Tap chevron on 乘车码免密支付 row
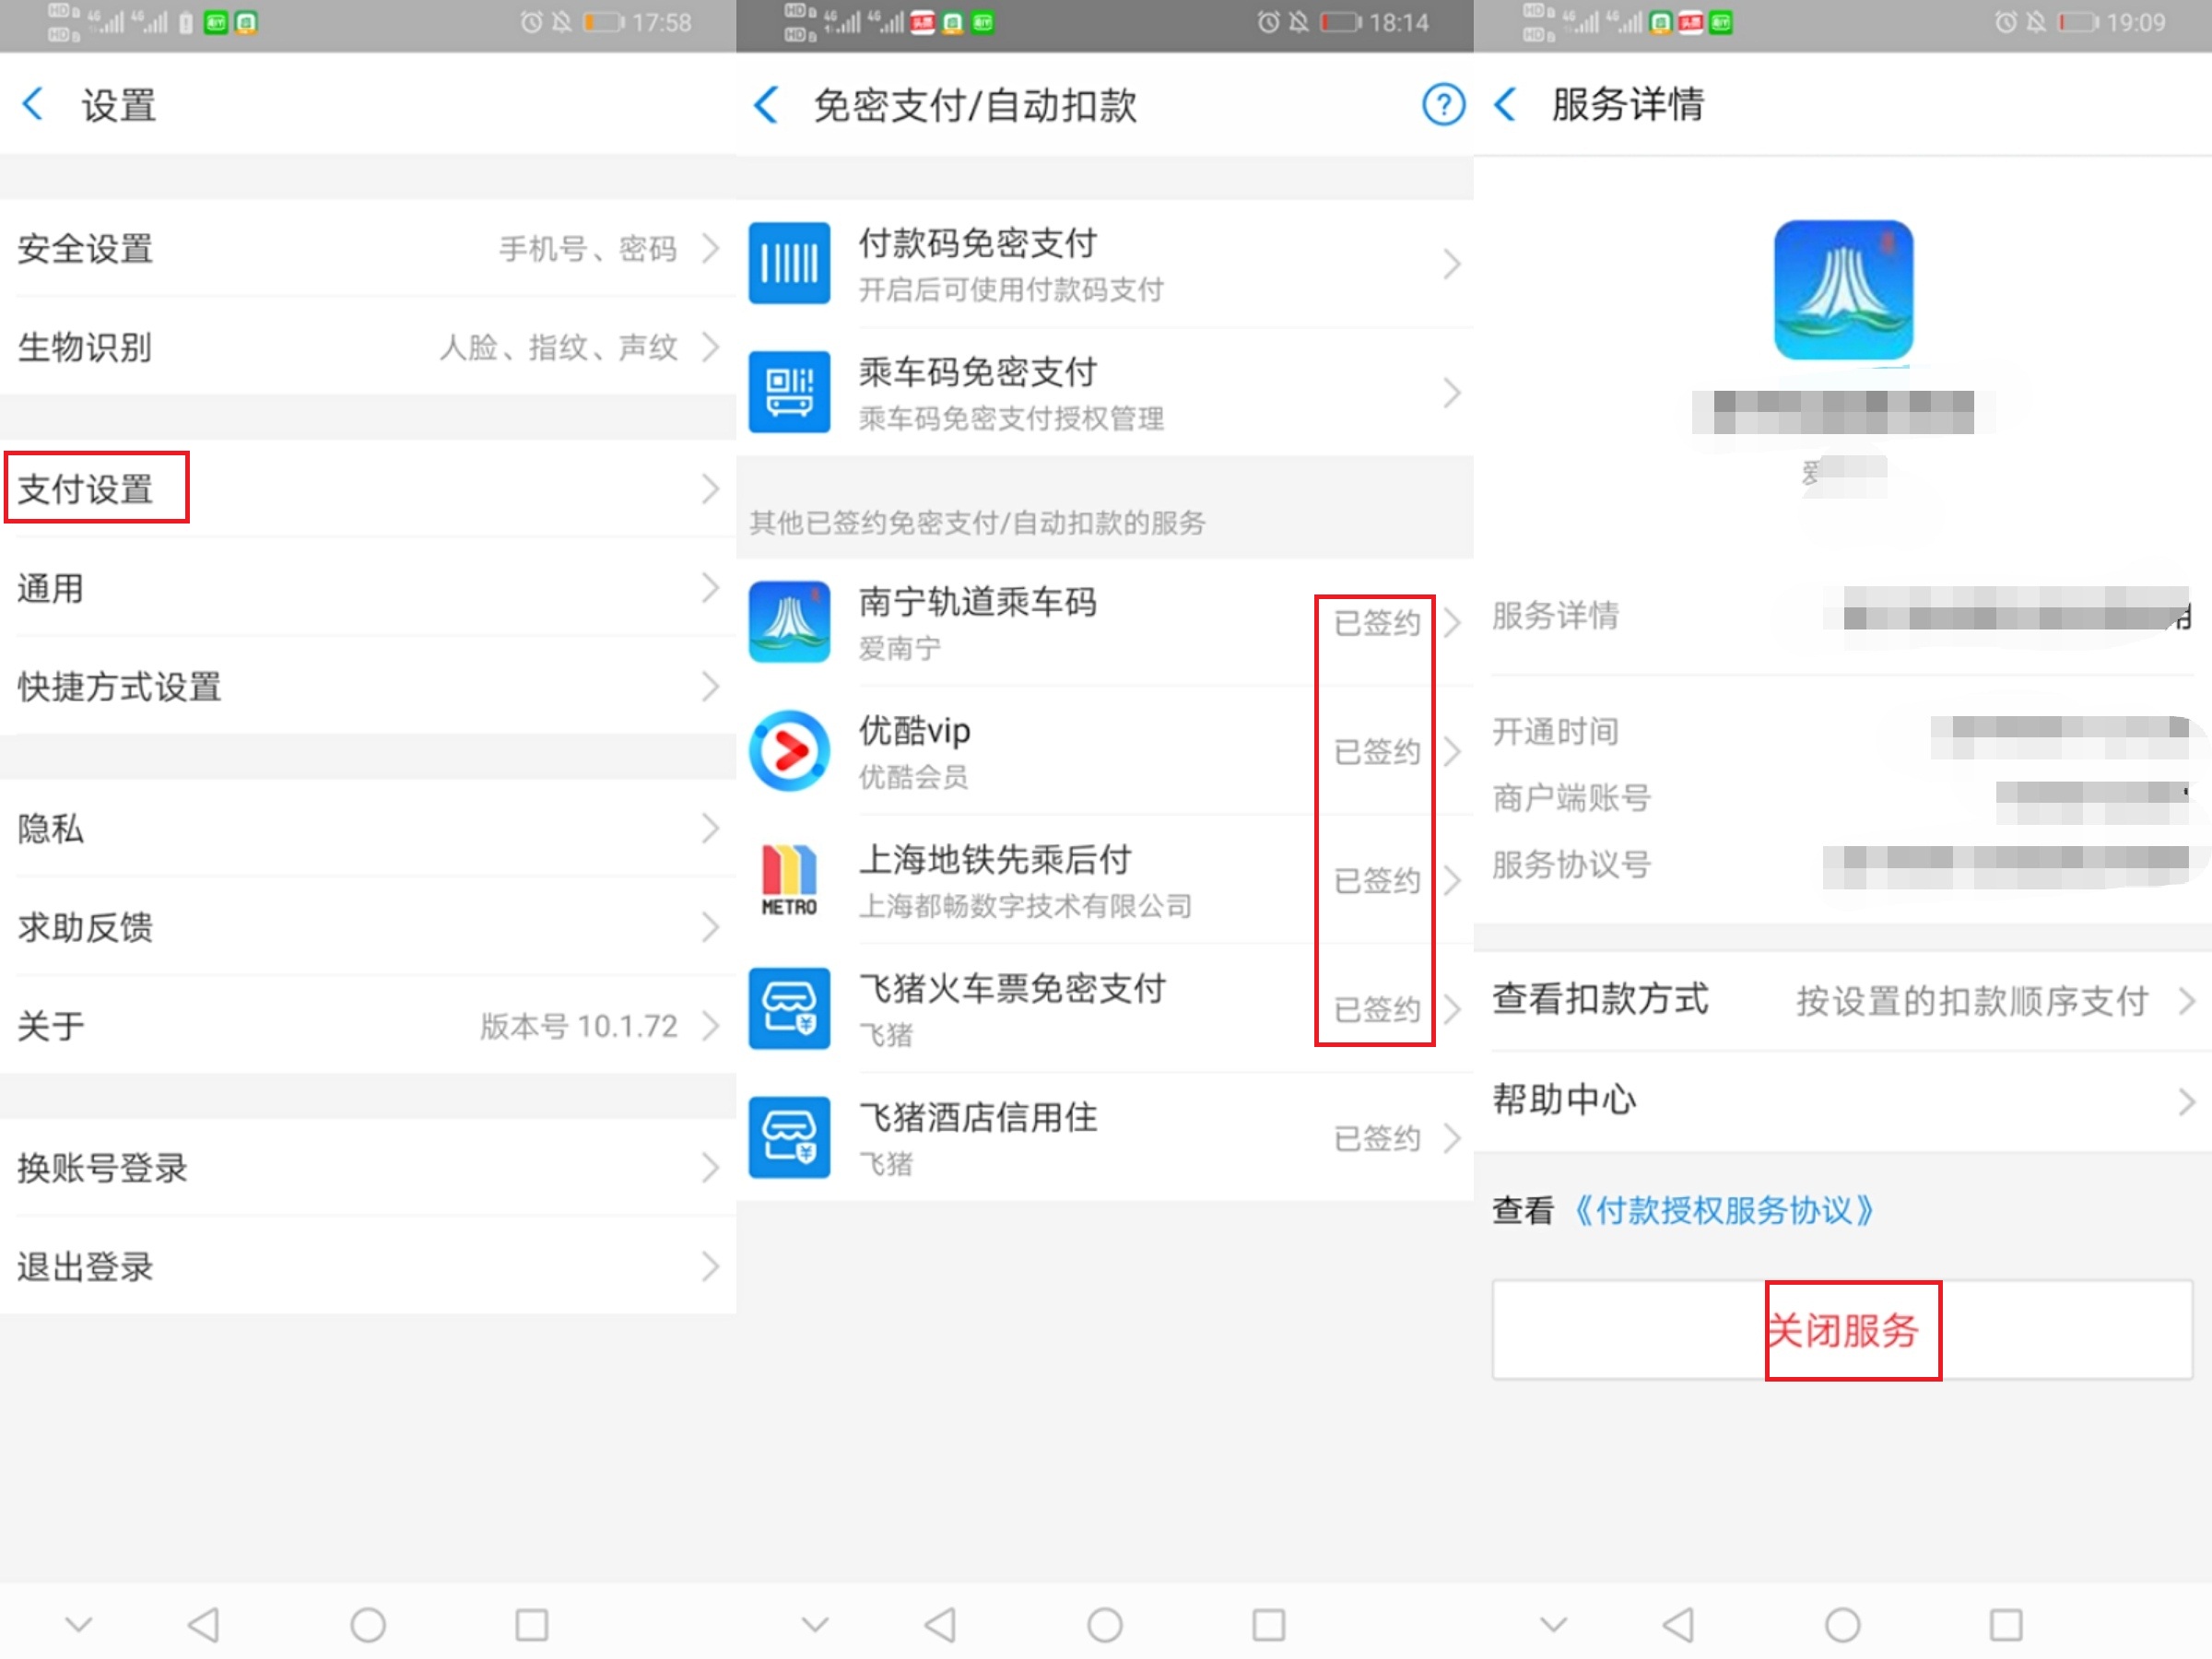Image resolution: width=2212 pixels, height=1659 pixels. pyautogui.click(x=1452, y=393)
